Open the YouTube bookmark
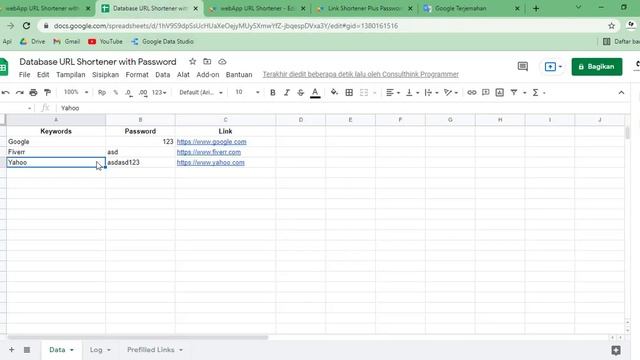 (105, 42)
